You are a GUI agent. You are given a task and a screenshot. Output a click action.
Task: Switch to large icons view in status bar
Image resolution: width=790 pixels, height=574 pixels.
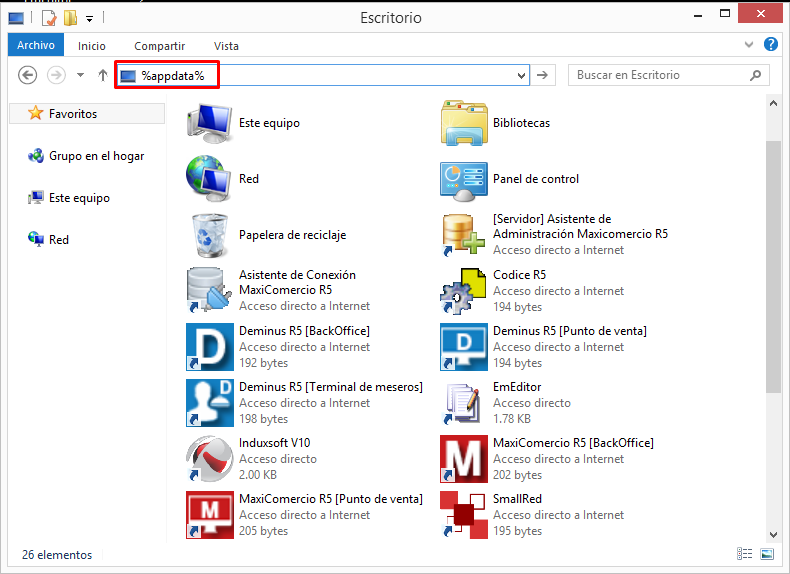[767, 554]
